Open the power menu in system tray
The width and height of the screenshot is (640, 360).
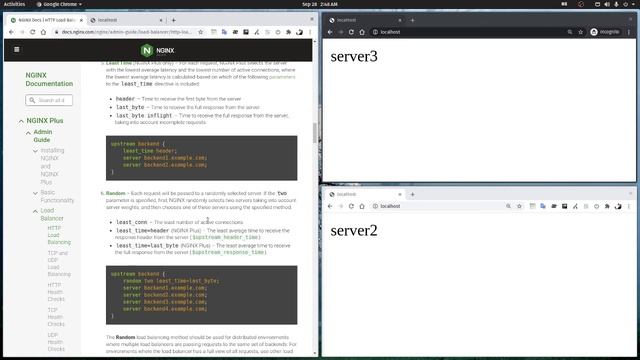tap(626, 4)
